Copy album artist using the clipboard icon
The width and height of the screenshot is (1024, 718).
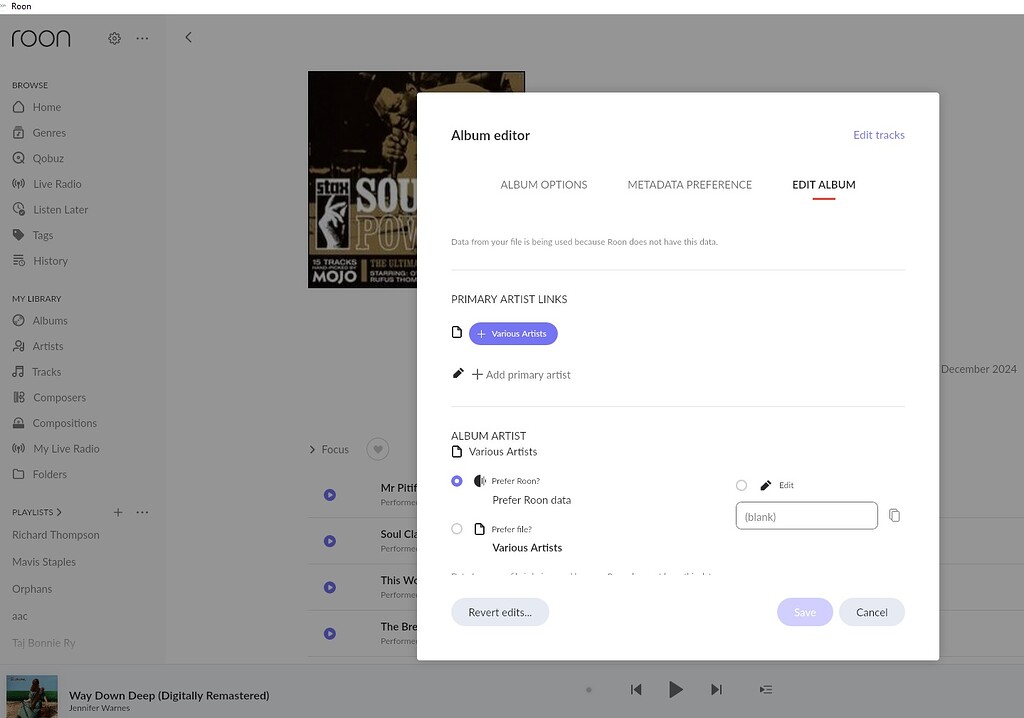(894, 515)
